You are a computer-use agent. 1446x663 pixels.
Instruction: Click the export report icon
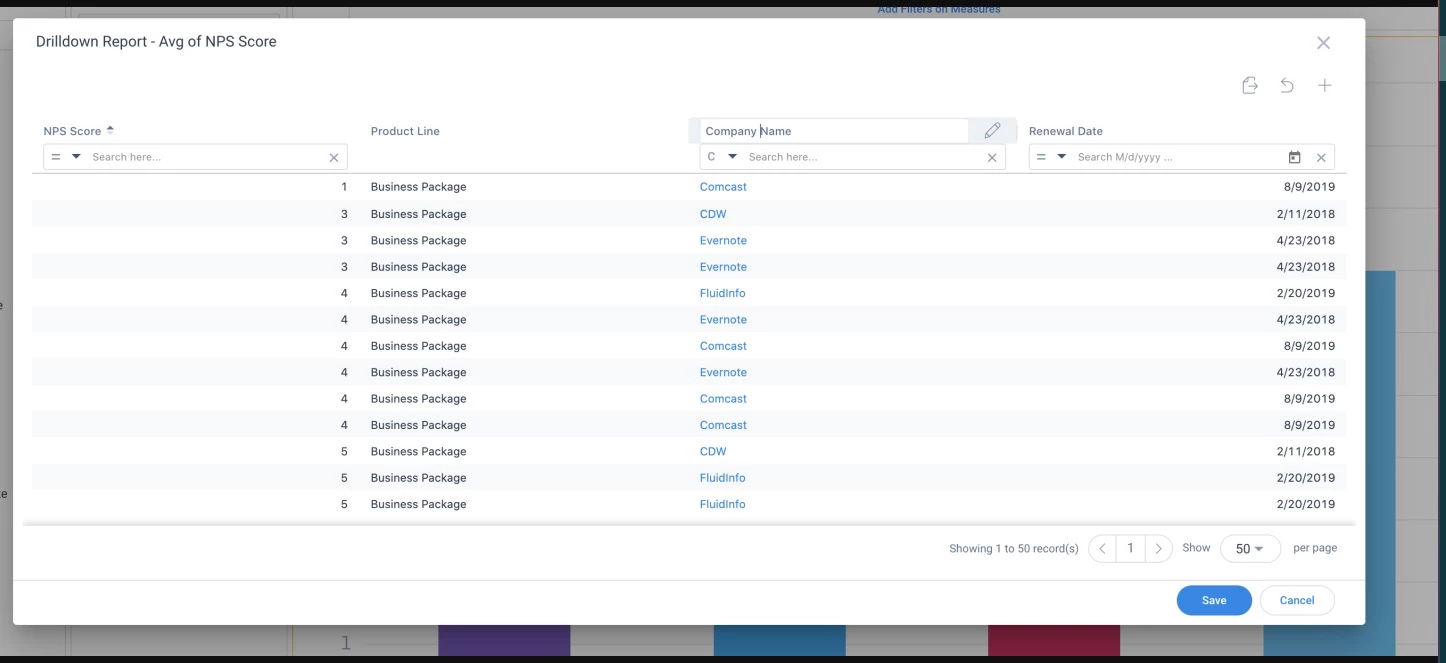(1249, 86)
